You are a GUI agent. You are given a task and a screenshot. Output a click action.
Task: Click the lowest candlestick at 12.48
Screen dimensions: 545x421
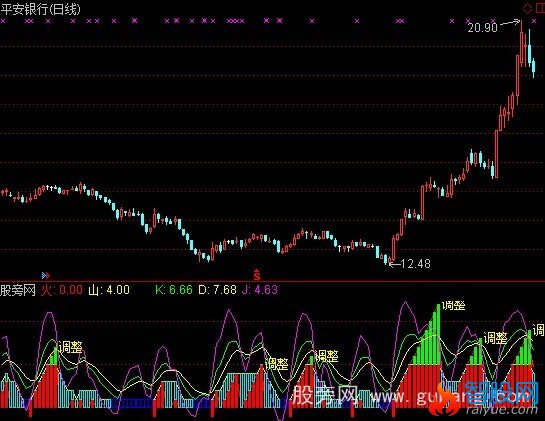click(390, 261)
